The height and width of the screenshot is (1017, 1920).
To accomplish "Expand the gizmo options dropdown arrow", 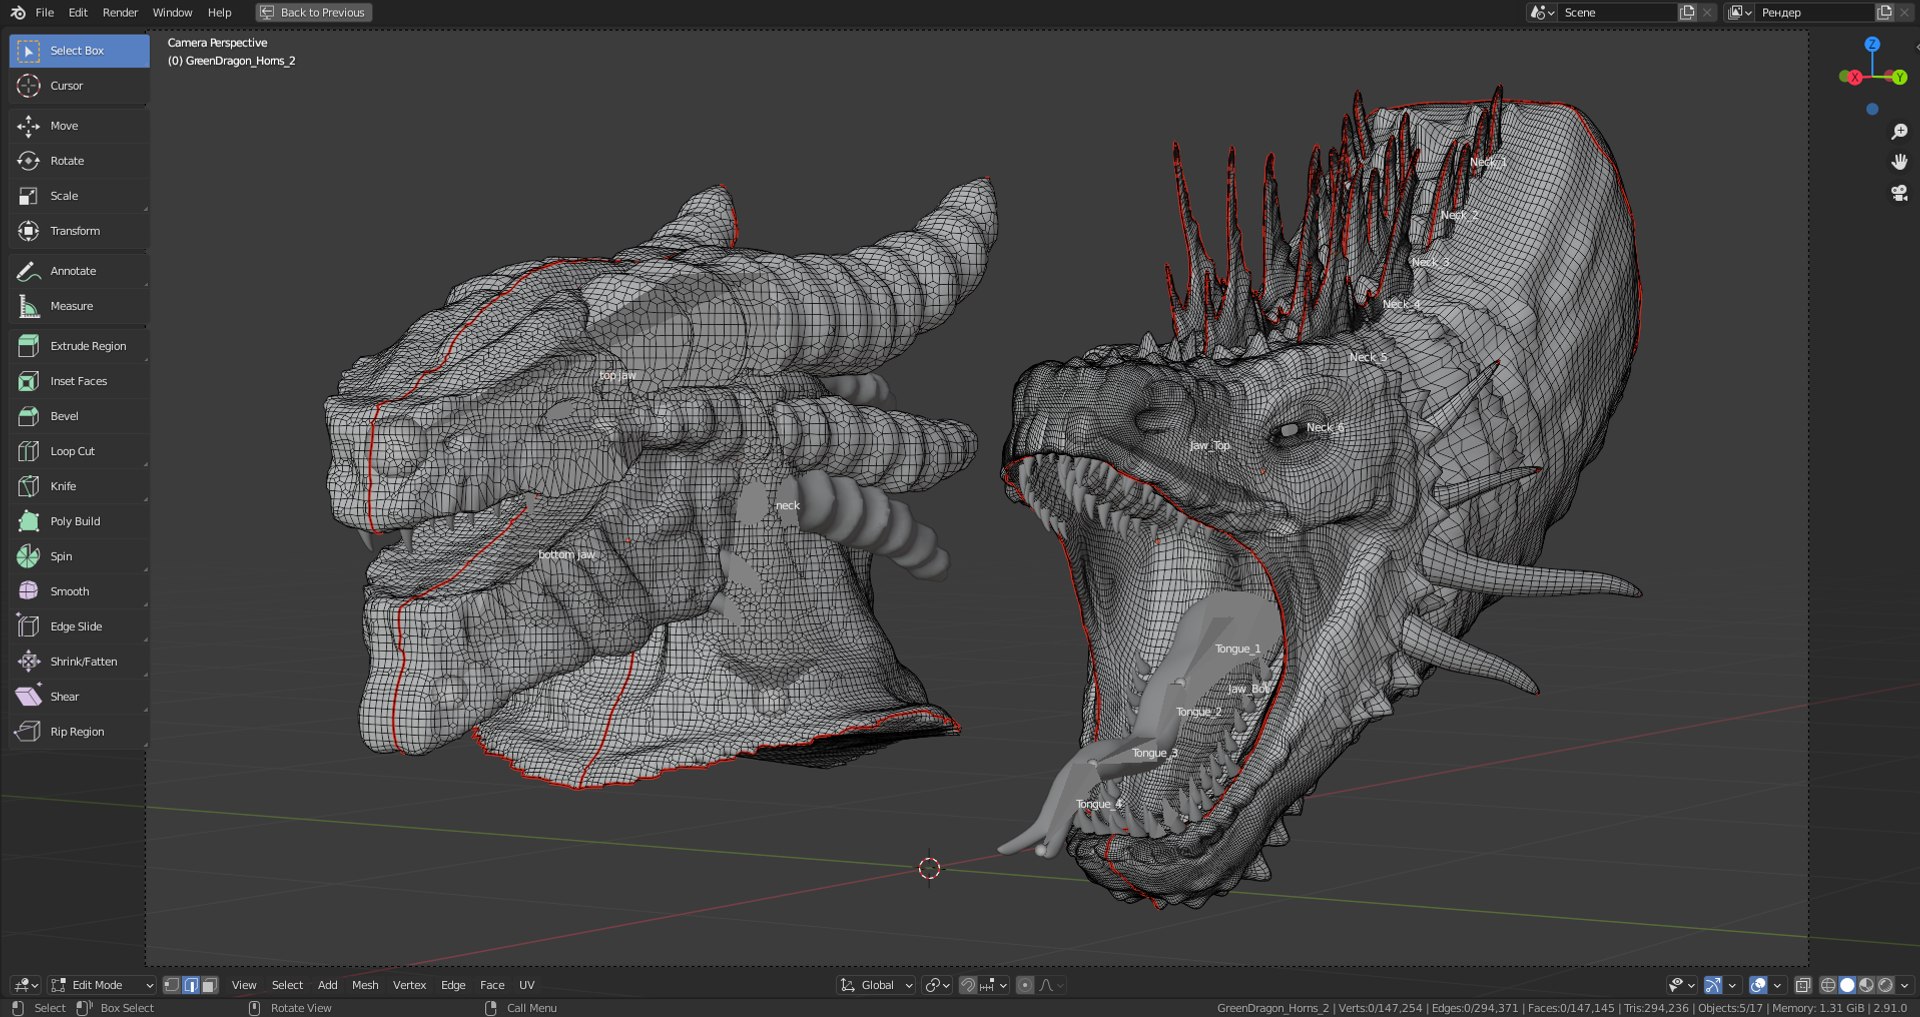I will tap(1732, 985).
